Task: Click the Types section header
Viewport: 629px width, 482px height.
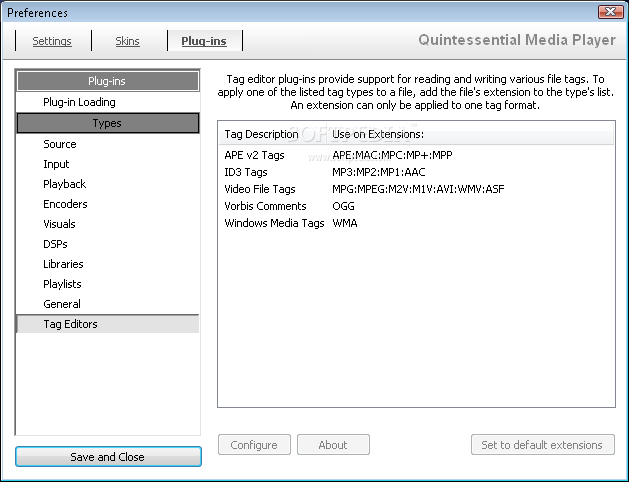Action: pos(107,123)
